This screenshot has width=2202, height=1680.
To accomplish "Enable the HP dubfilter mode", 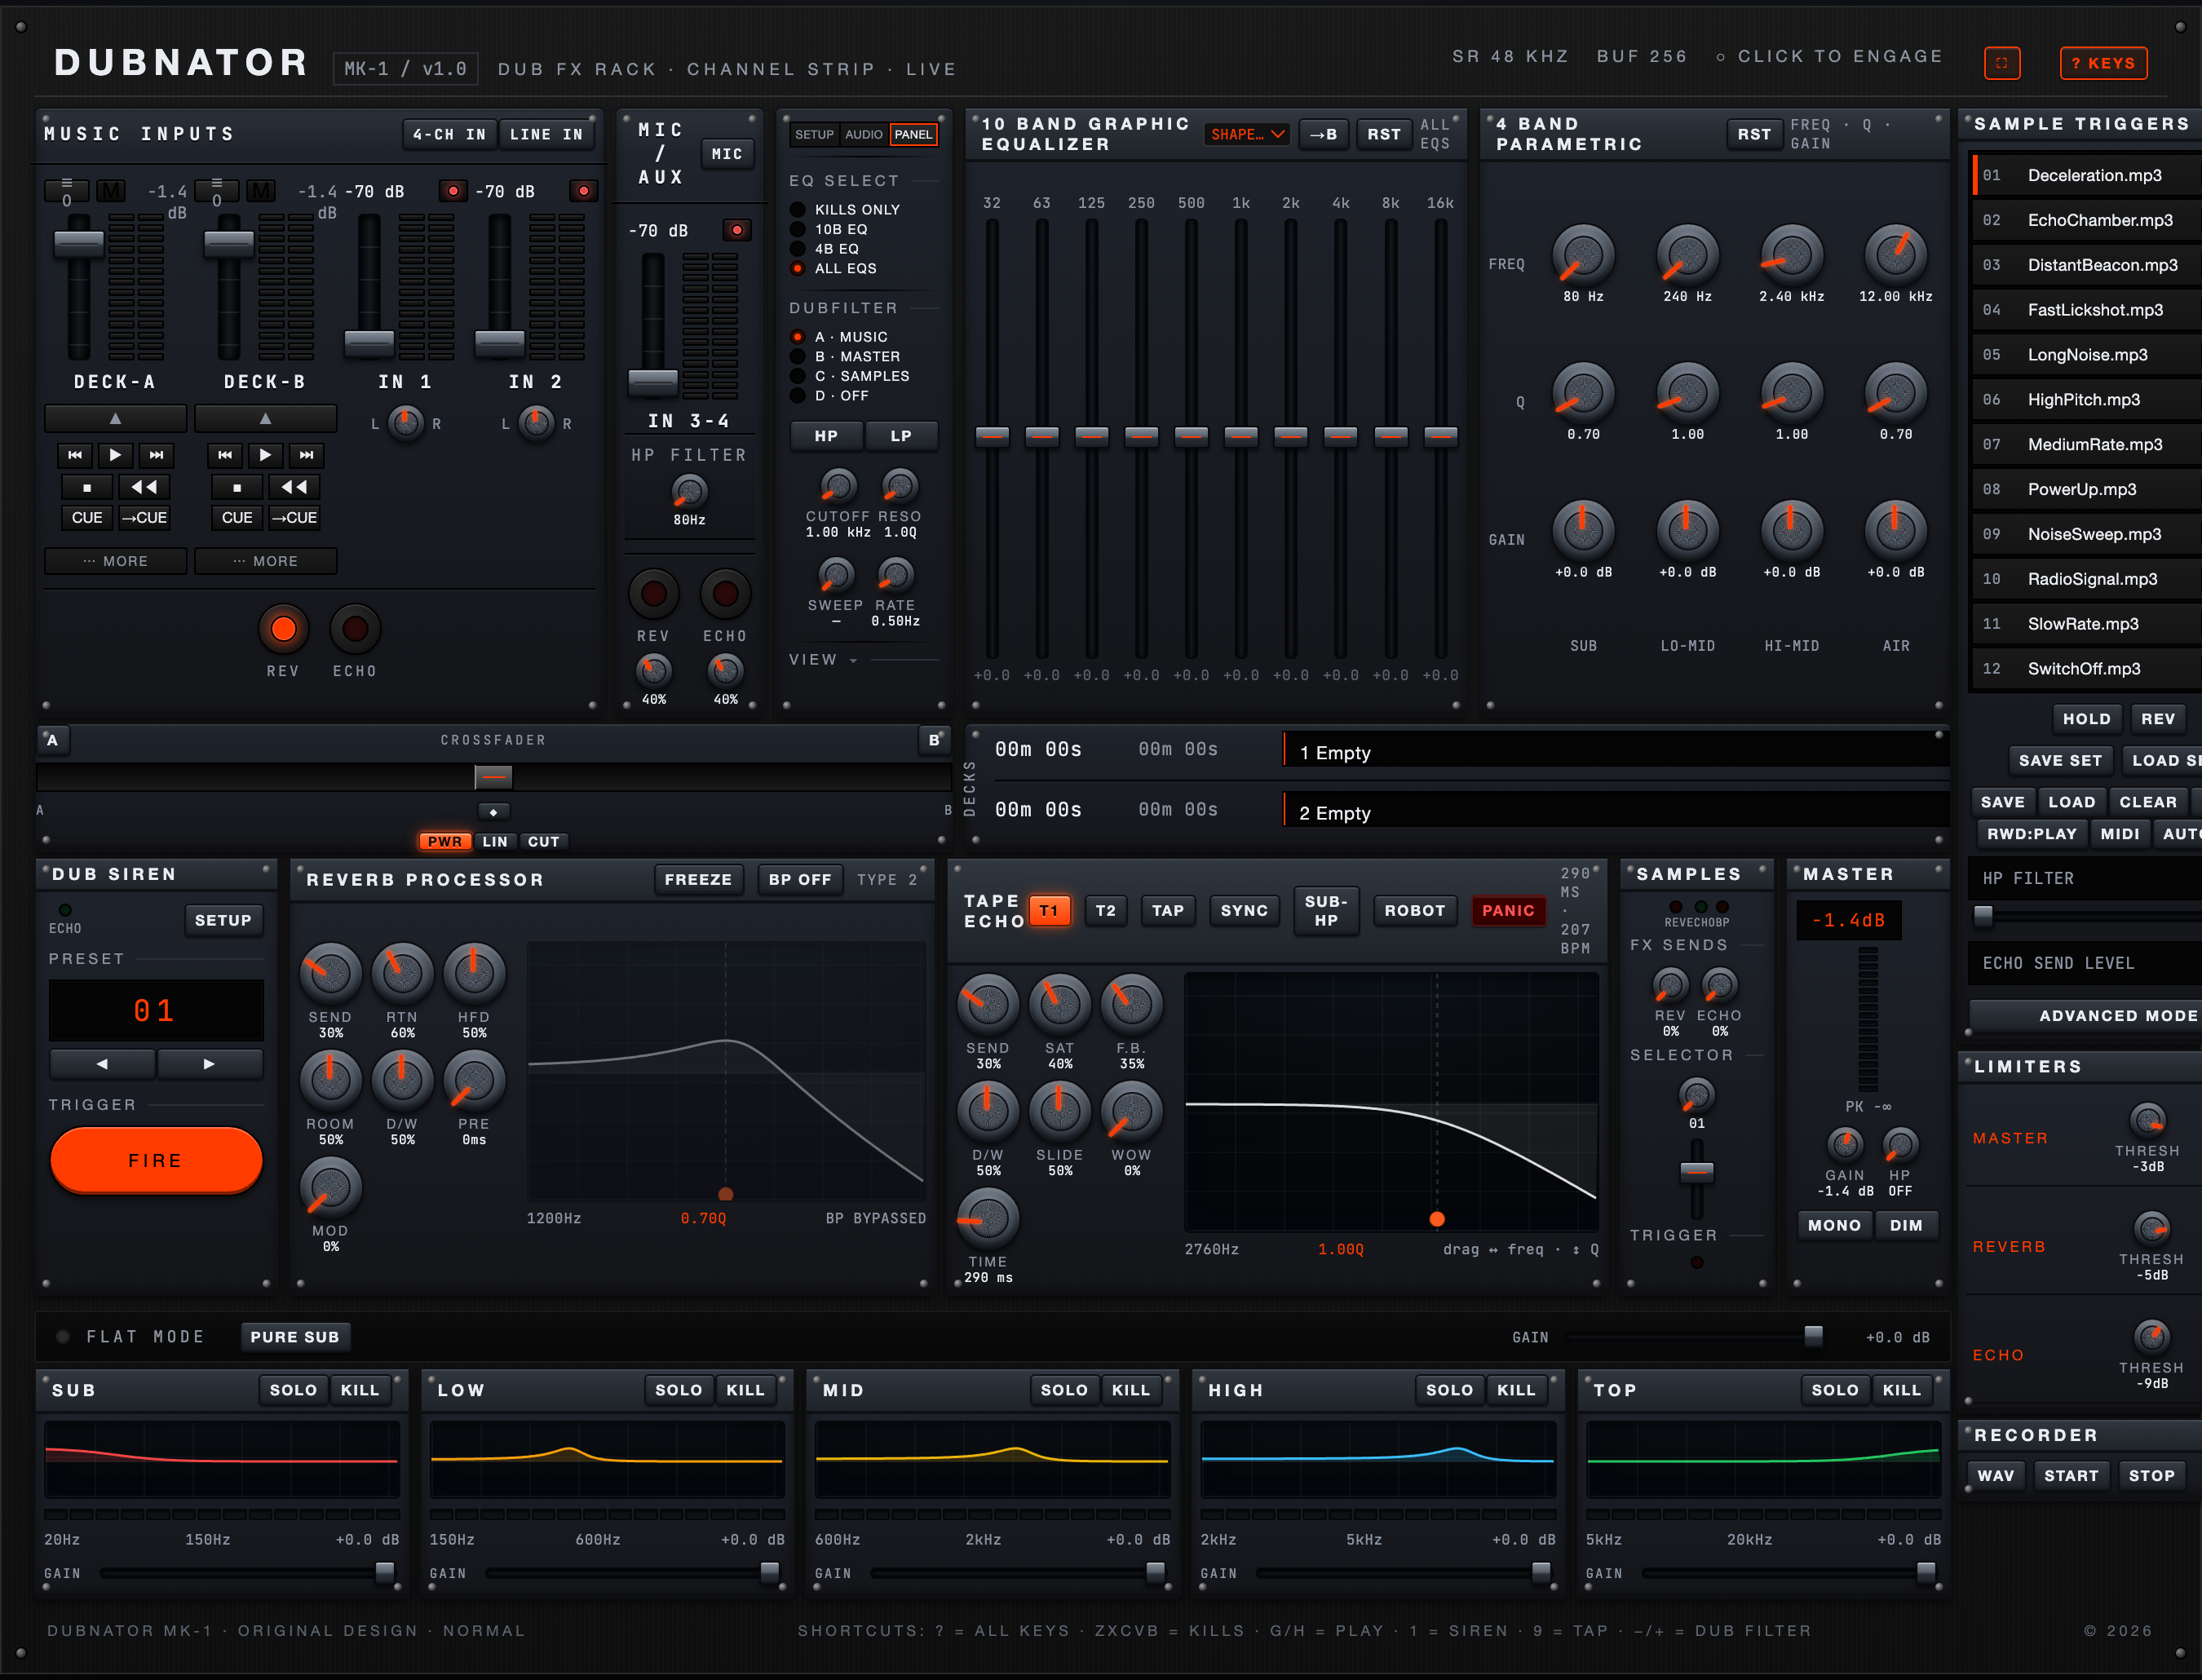I will click(826, 436).
